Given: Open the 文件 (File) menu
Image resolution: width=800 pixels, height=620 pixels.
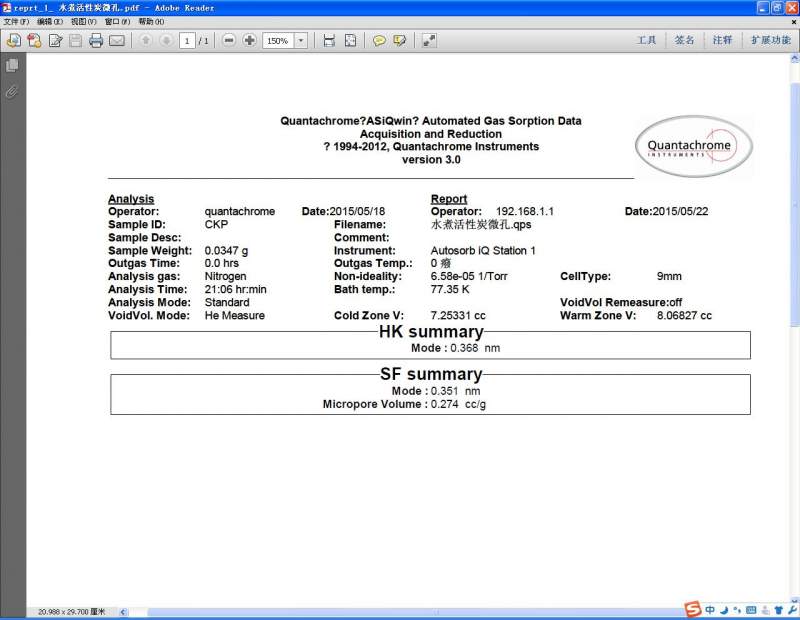Looking at the screenshot, I should coord(16,21).
